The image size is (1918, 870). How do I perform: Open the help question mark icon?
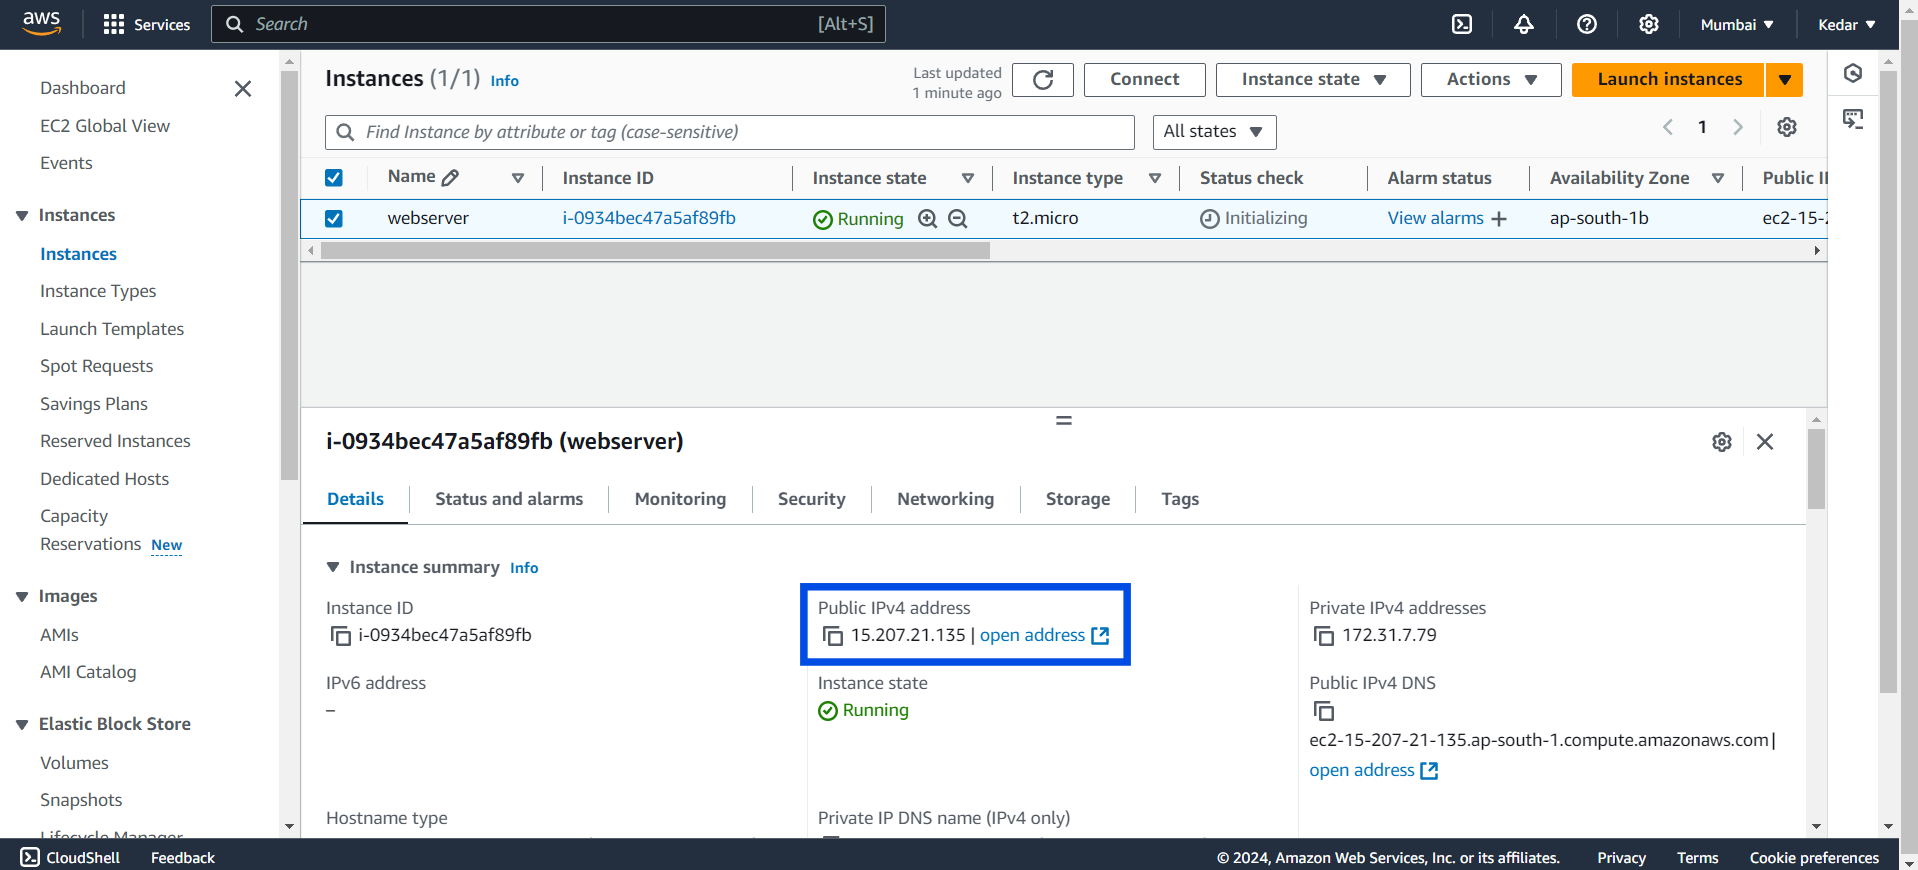coord(1587,24)
